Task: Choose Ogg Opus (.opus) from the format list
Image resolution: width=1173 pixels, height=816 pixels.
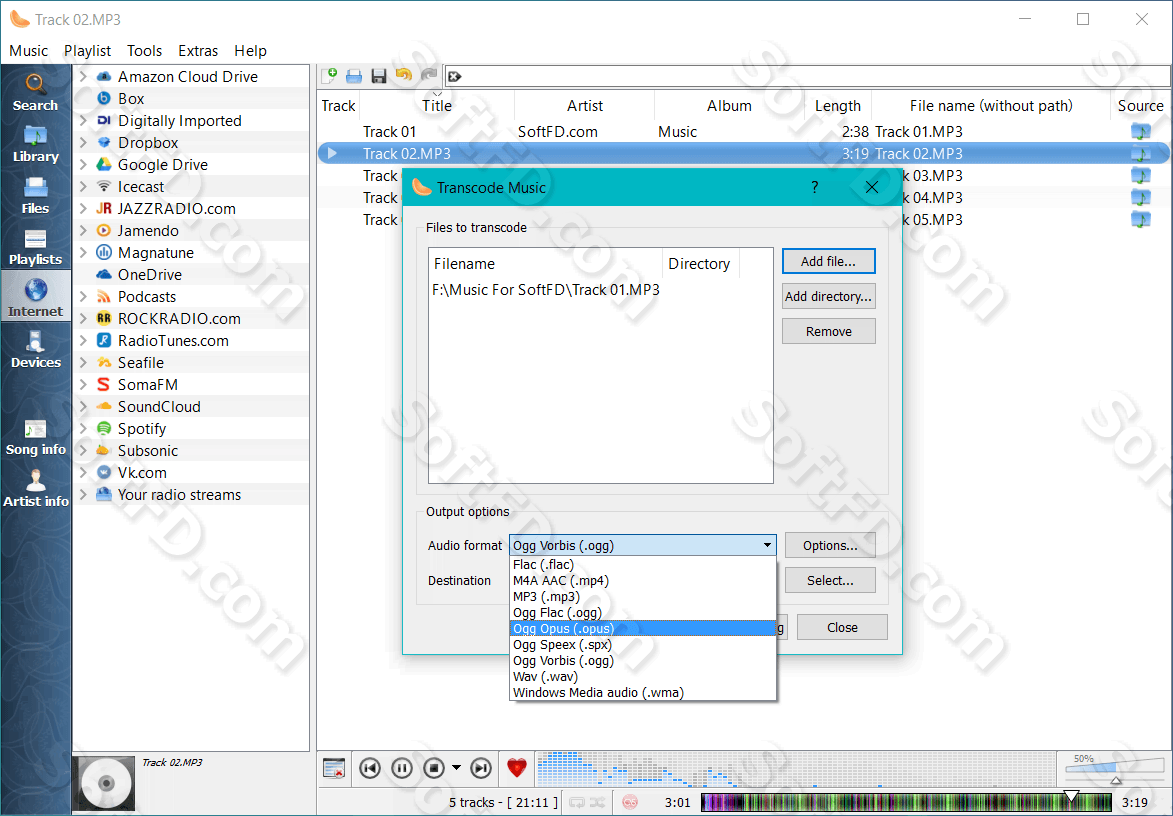Action: click(x=643, y=628)
